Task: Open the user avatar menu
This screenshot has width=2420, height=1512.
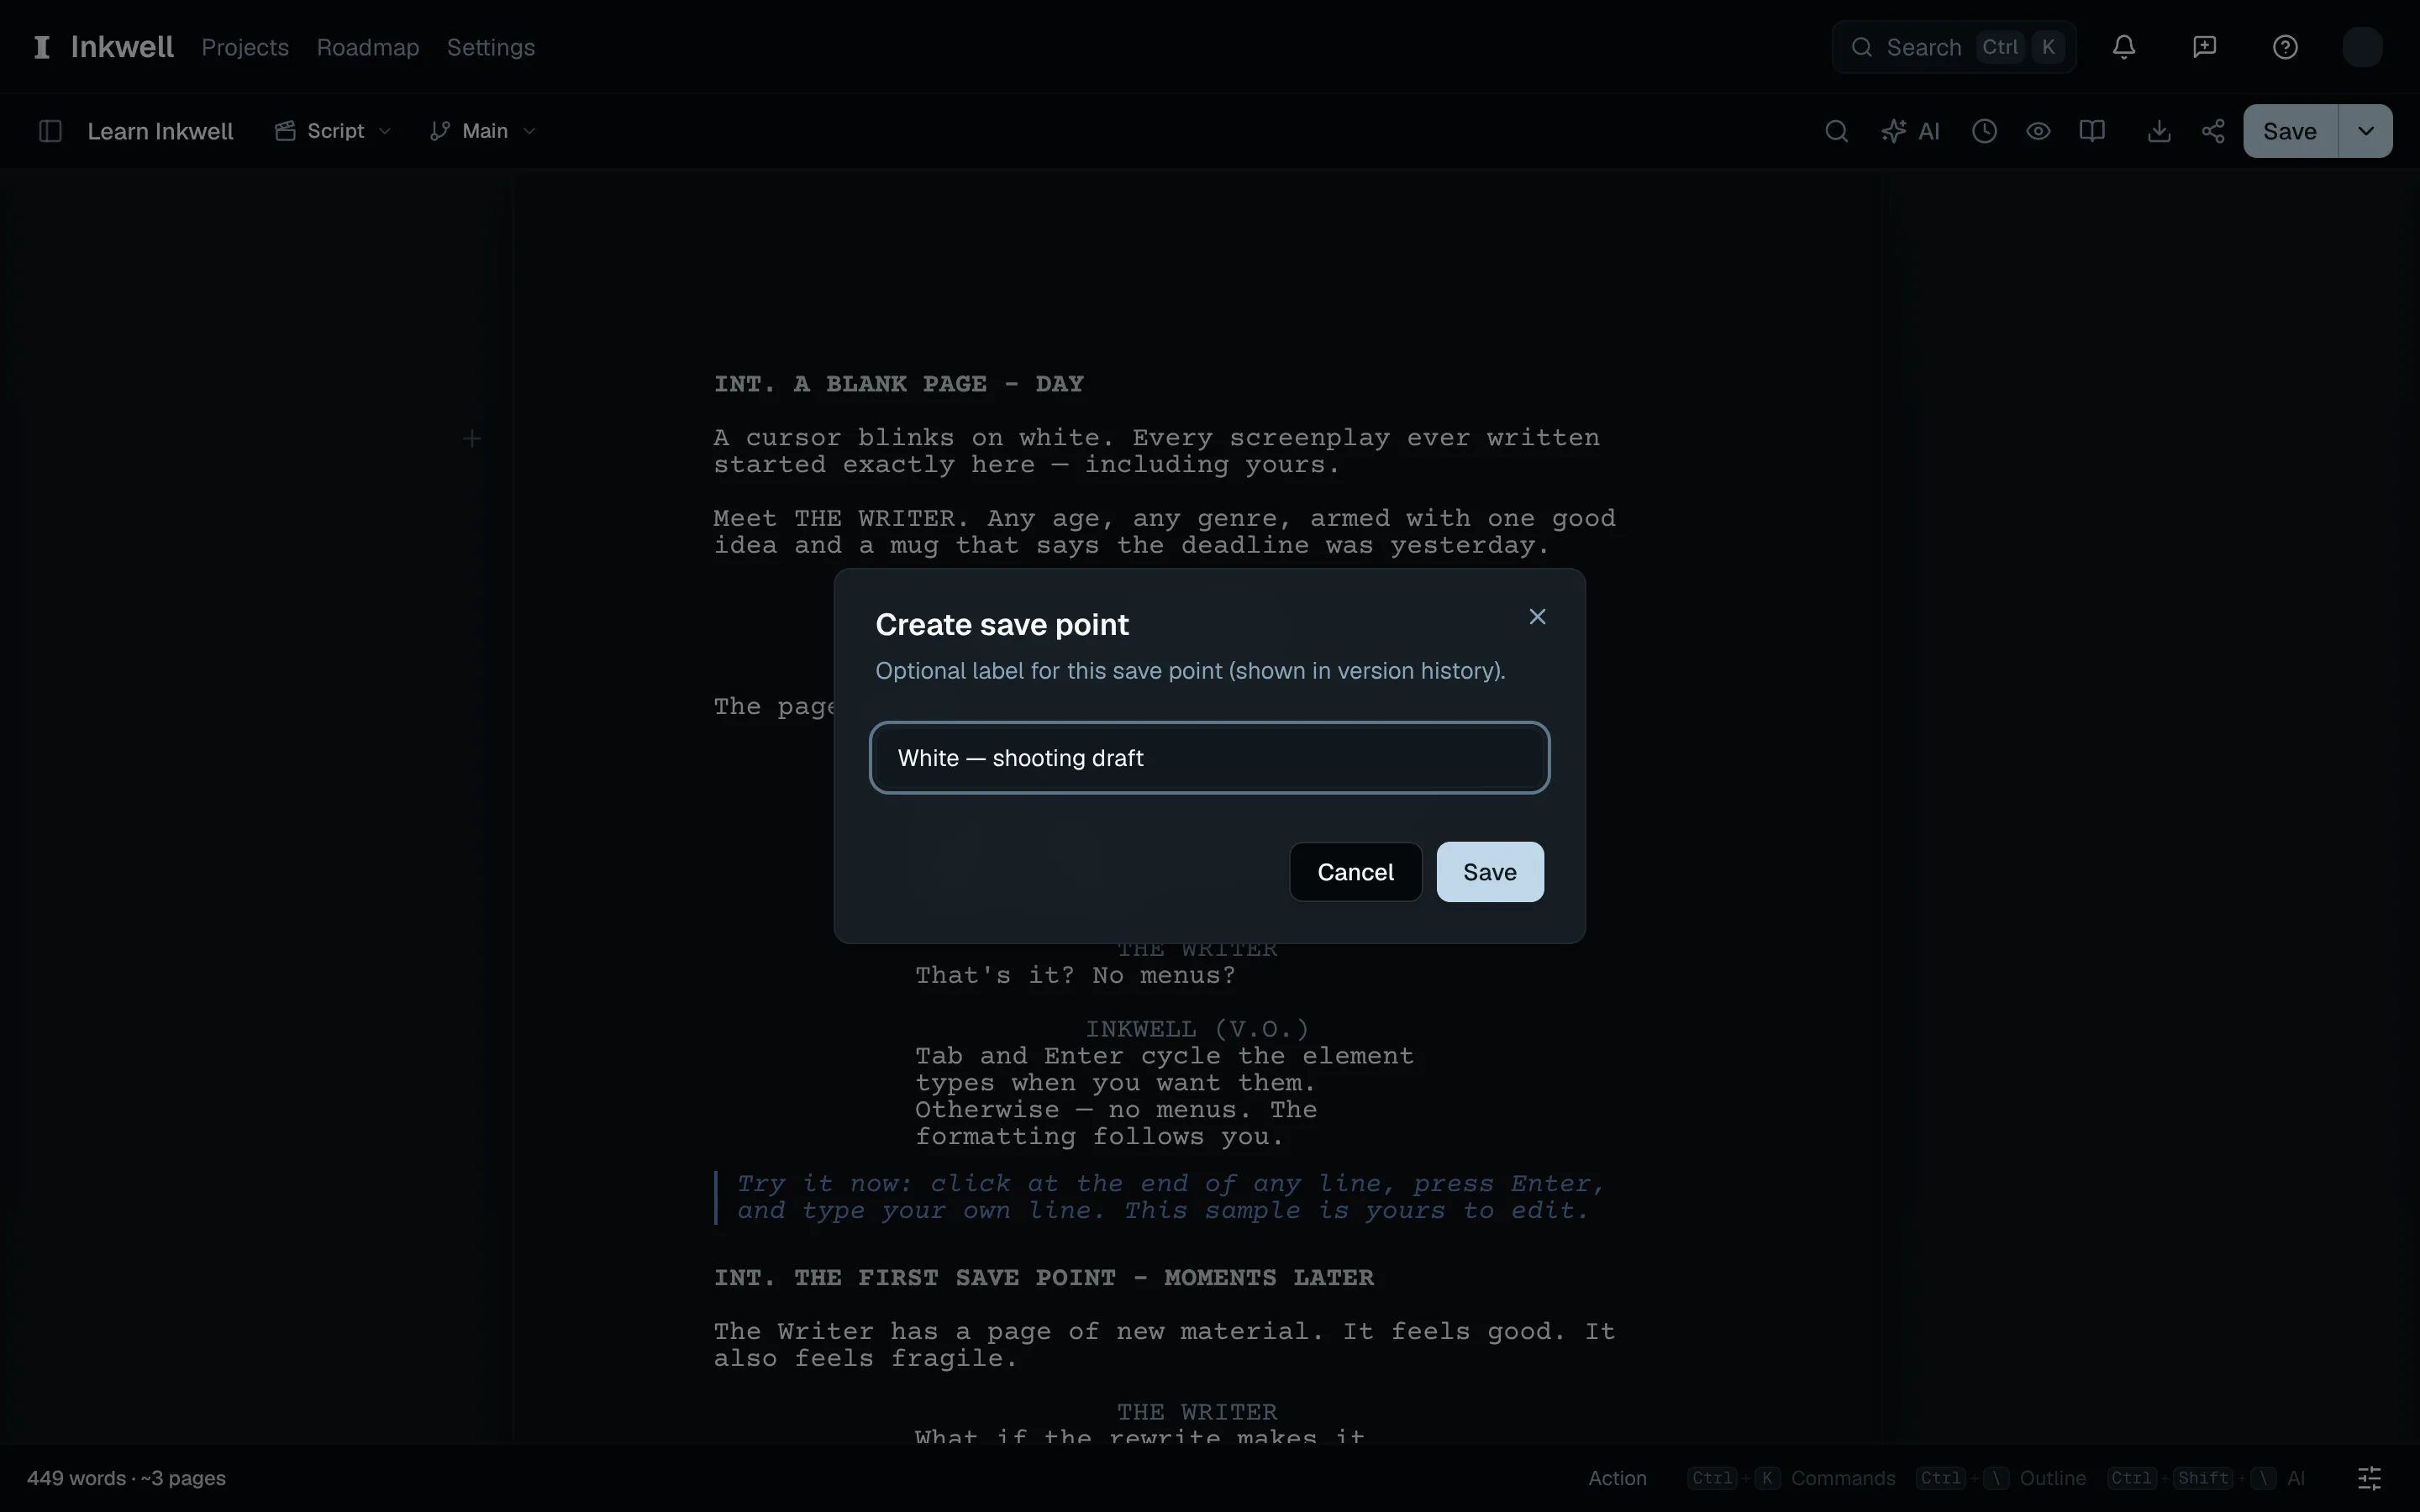Action: point(2362,47)
